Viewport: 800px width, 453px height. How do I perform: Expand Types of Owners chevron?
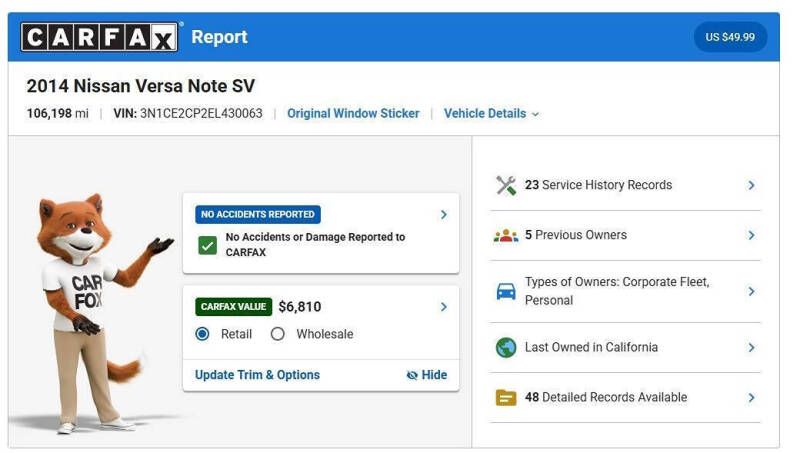[x=751, y=291]
